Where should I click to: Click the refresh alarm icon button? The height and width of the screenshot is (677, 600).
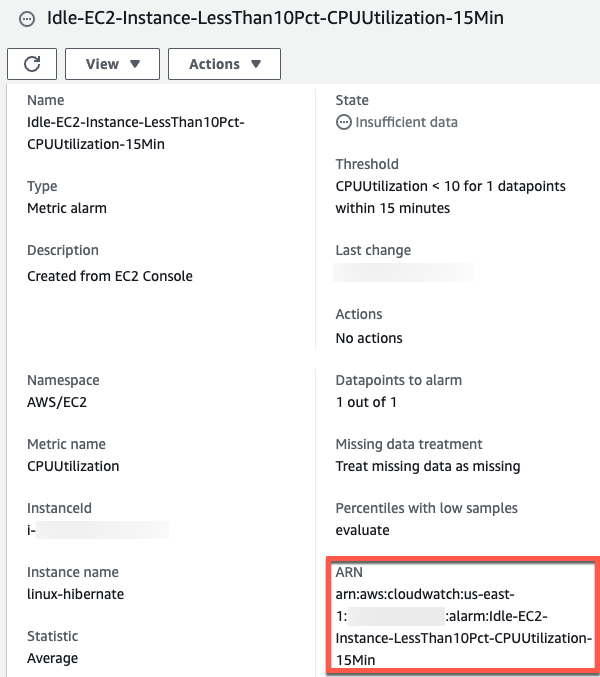(32, 64)
